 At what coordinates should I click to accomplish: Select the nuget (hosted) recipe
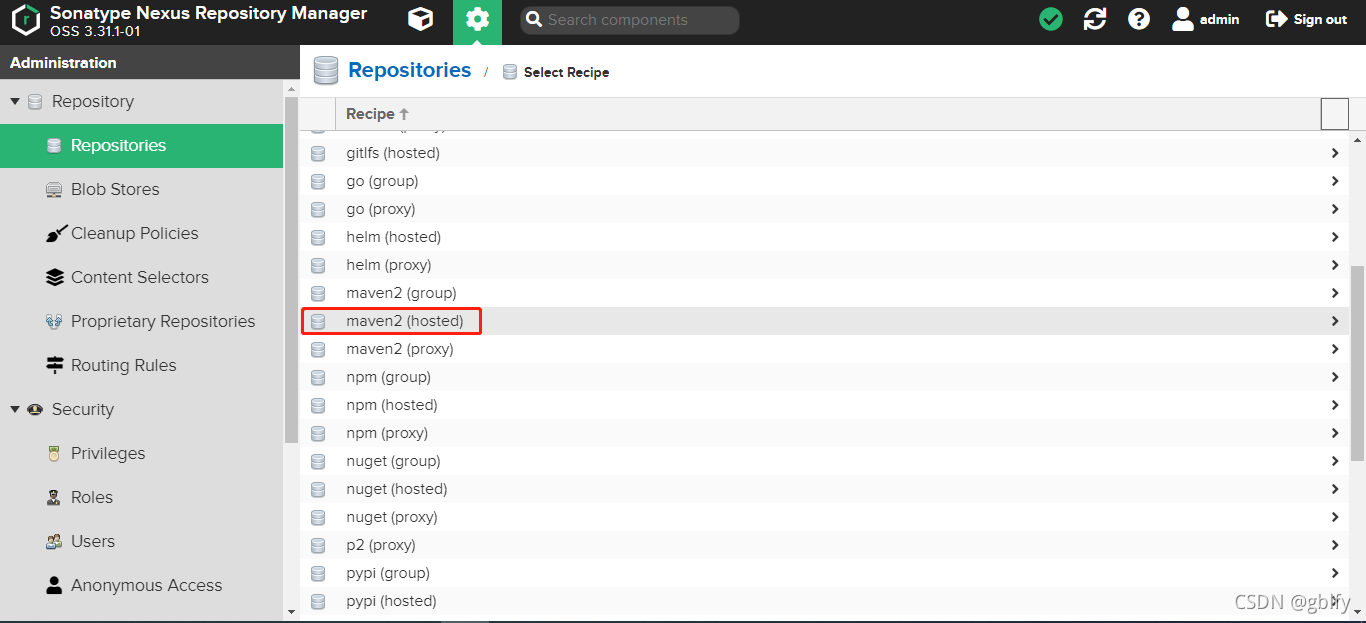point(825,489)
